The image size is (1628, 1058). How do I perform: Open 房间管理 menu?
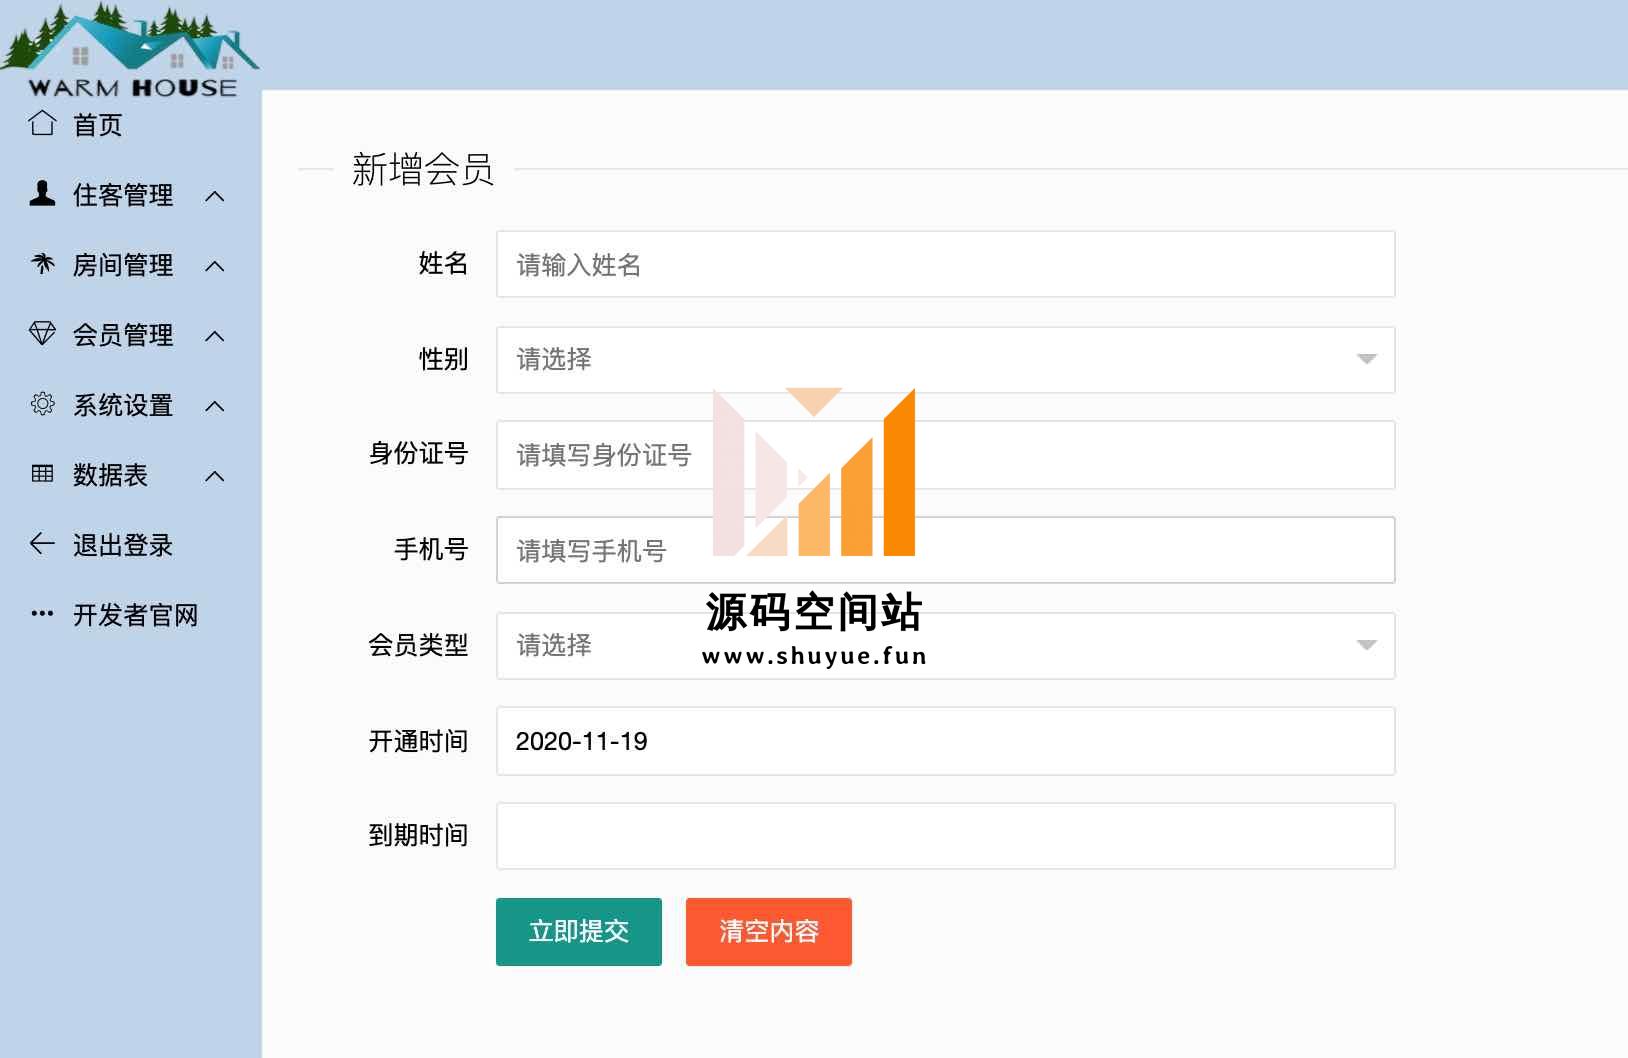click(123, 265)
